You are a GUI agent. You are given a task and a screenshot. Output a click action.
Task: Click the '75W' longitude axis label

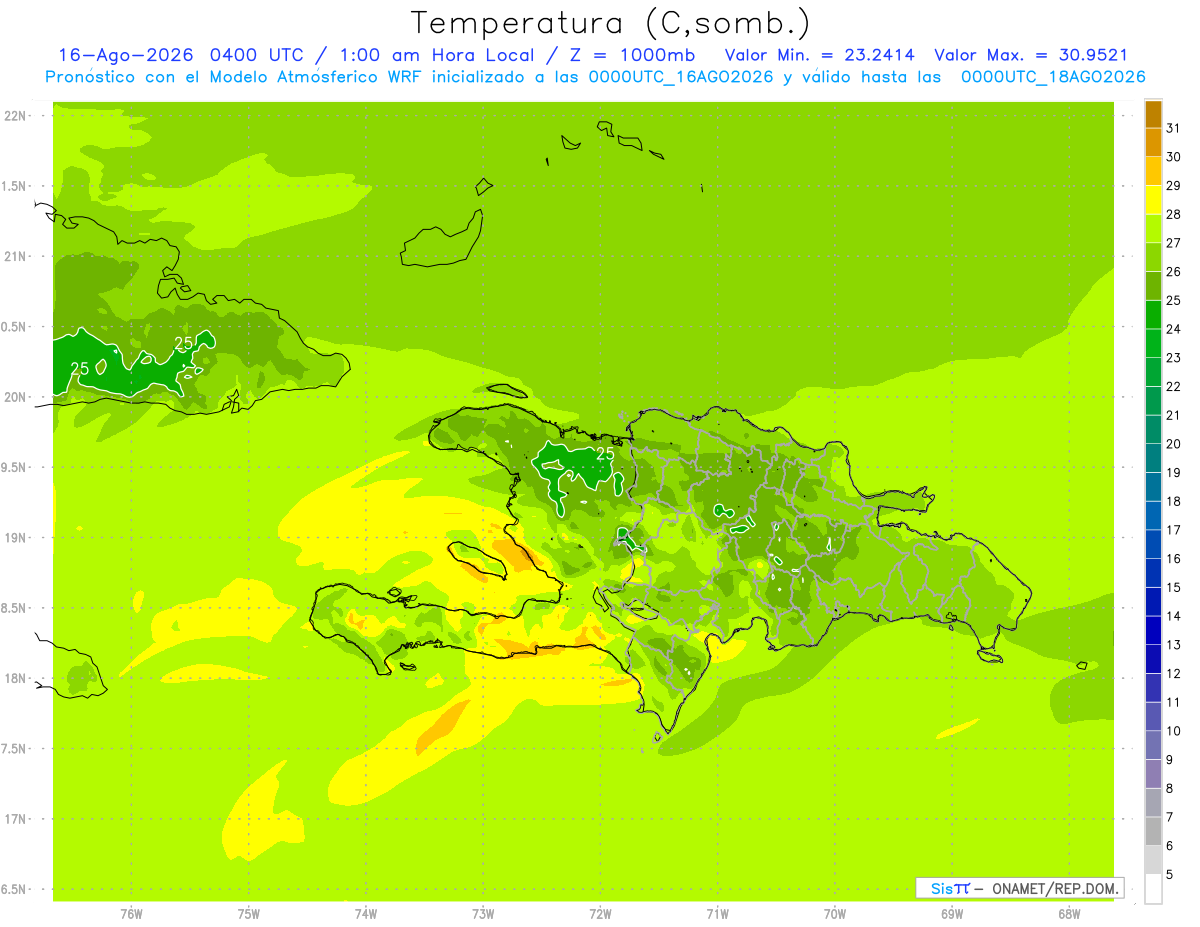click(x=249, y=913)
